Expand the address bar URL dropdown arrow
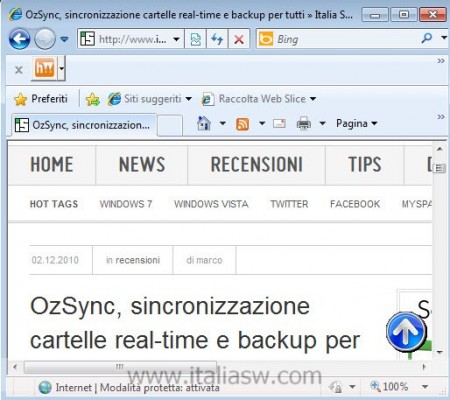Image resolution: width=450 pixels, height=400 pixels. (x=176, y=39)
